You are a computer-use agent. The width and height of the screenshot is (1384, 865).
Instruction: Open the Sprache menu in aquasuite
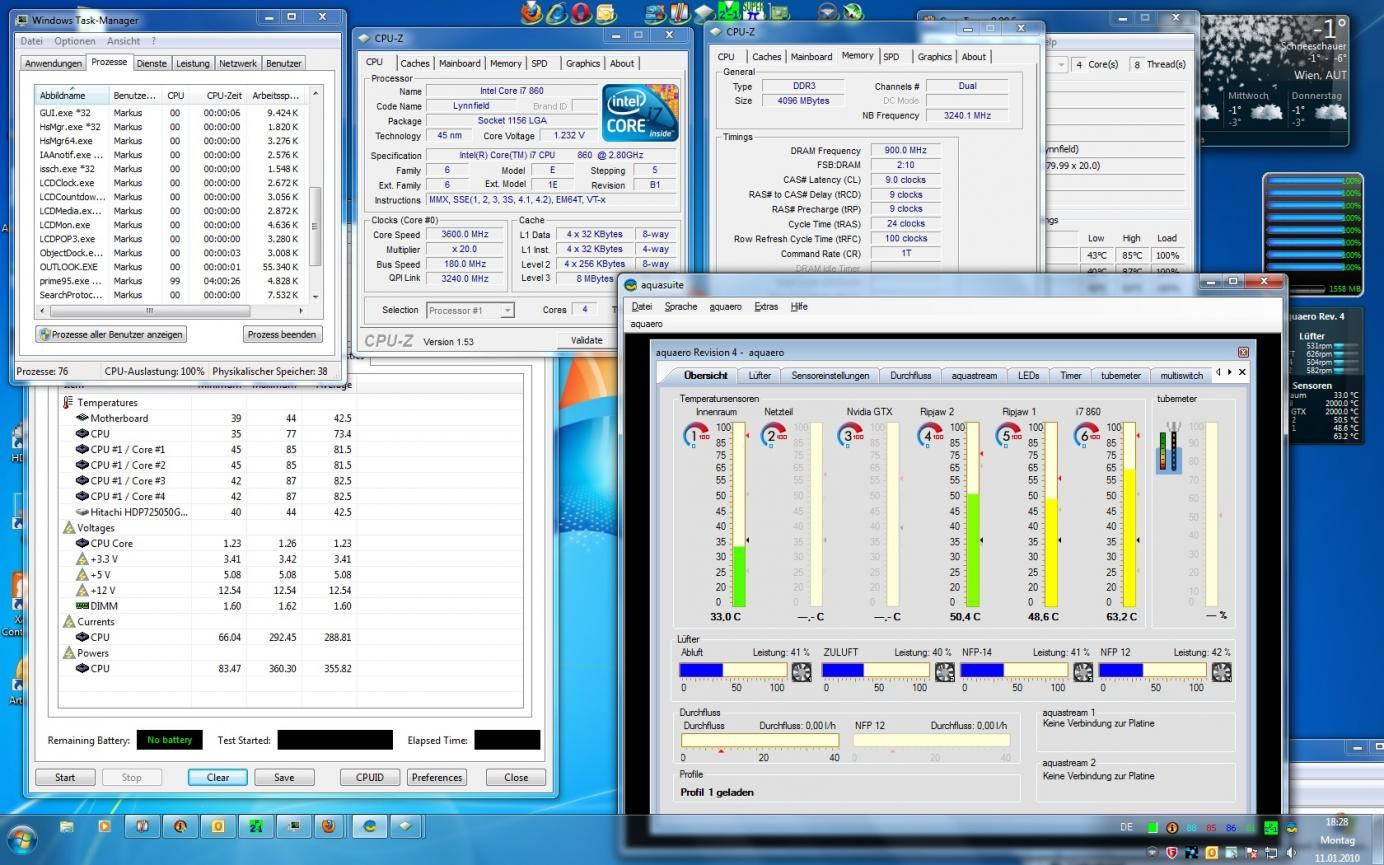tap(681, 306)
